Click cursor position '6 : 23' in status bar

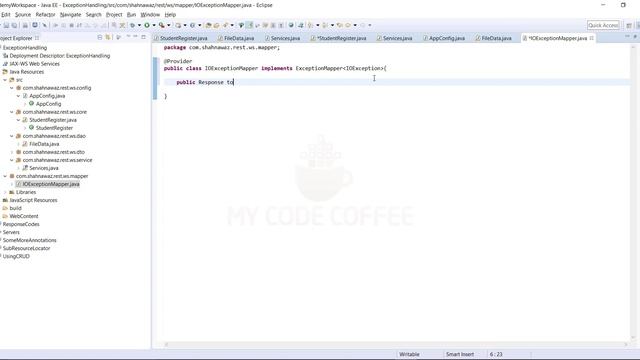[496, 354]
